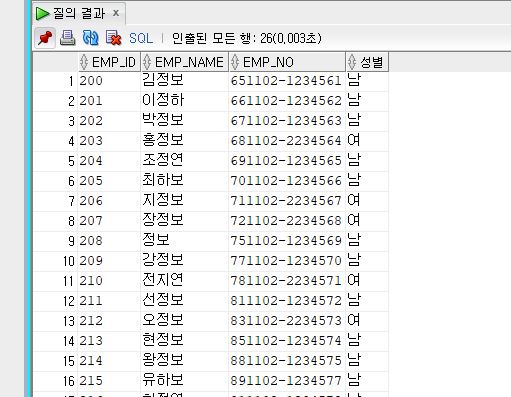Click the sort icon beside EMP_NO
Viewport: 511px width, 397px height.
235,62
